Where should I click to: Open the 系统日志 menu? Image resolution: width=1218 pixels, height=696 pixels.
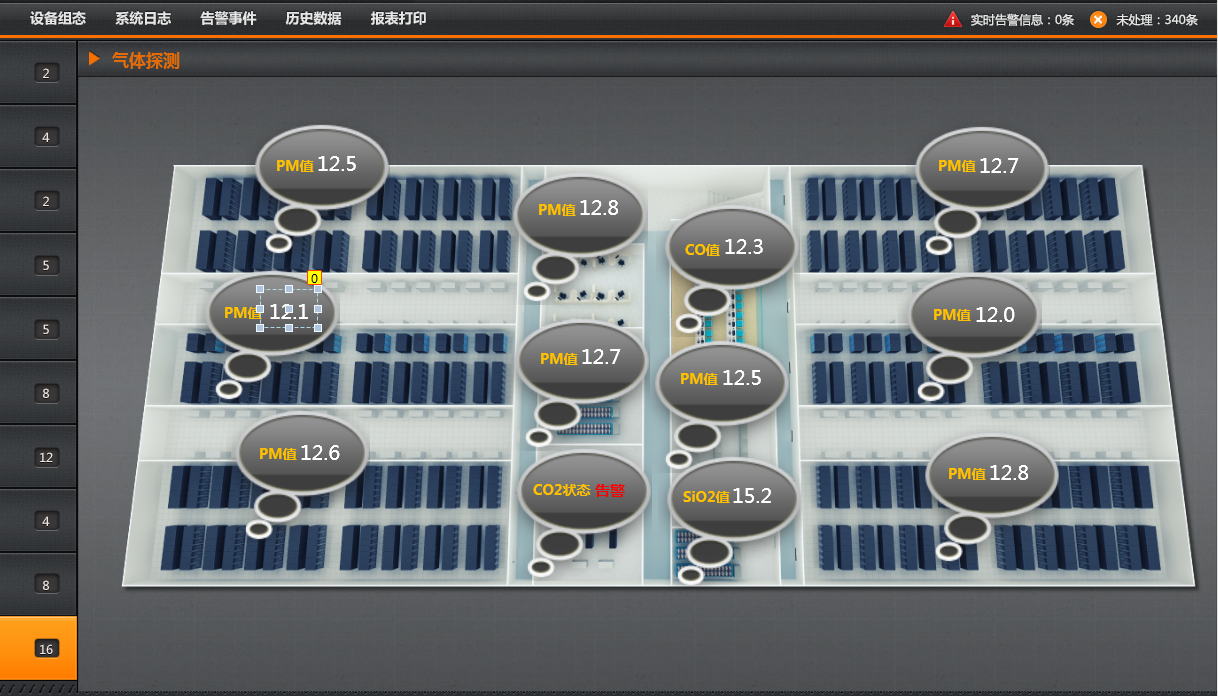point(142,19)
